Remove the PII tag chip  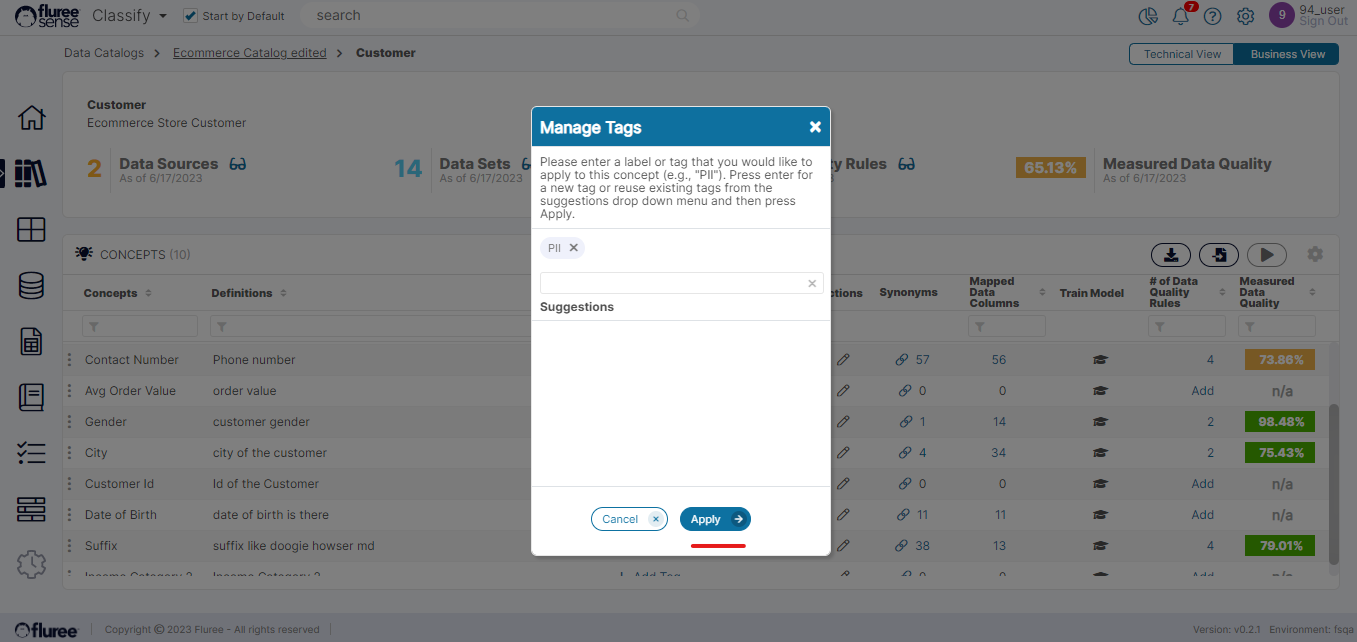(x=574, y=248)
